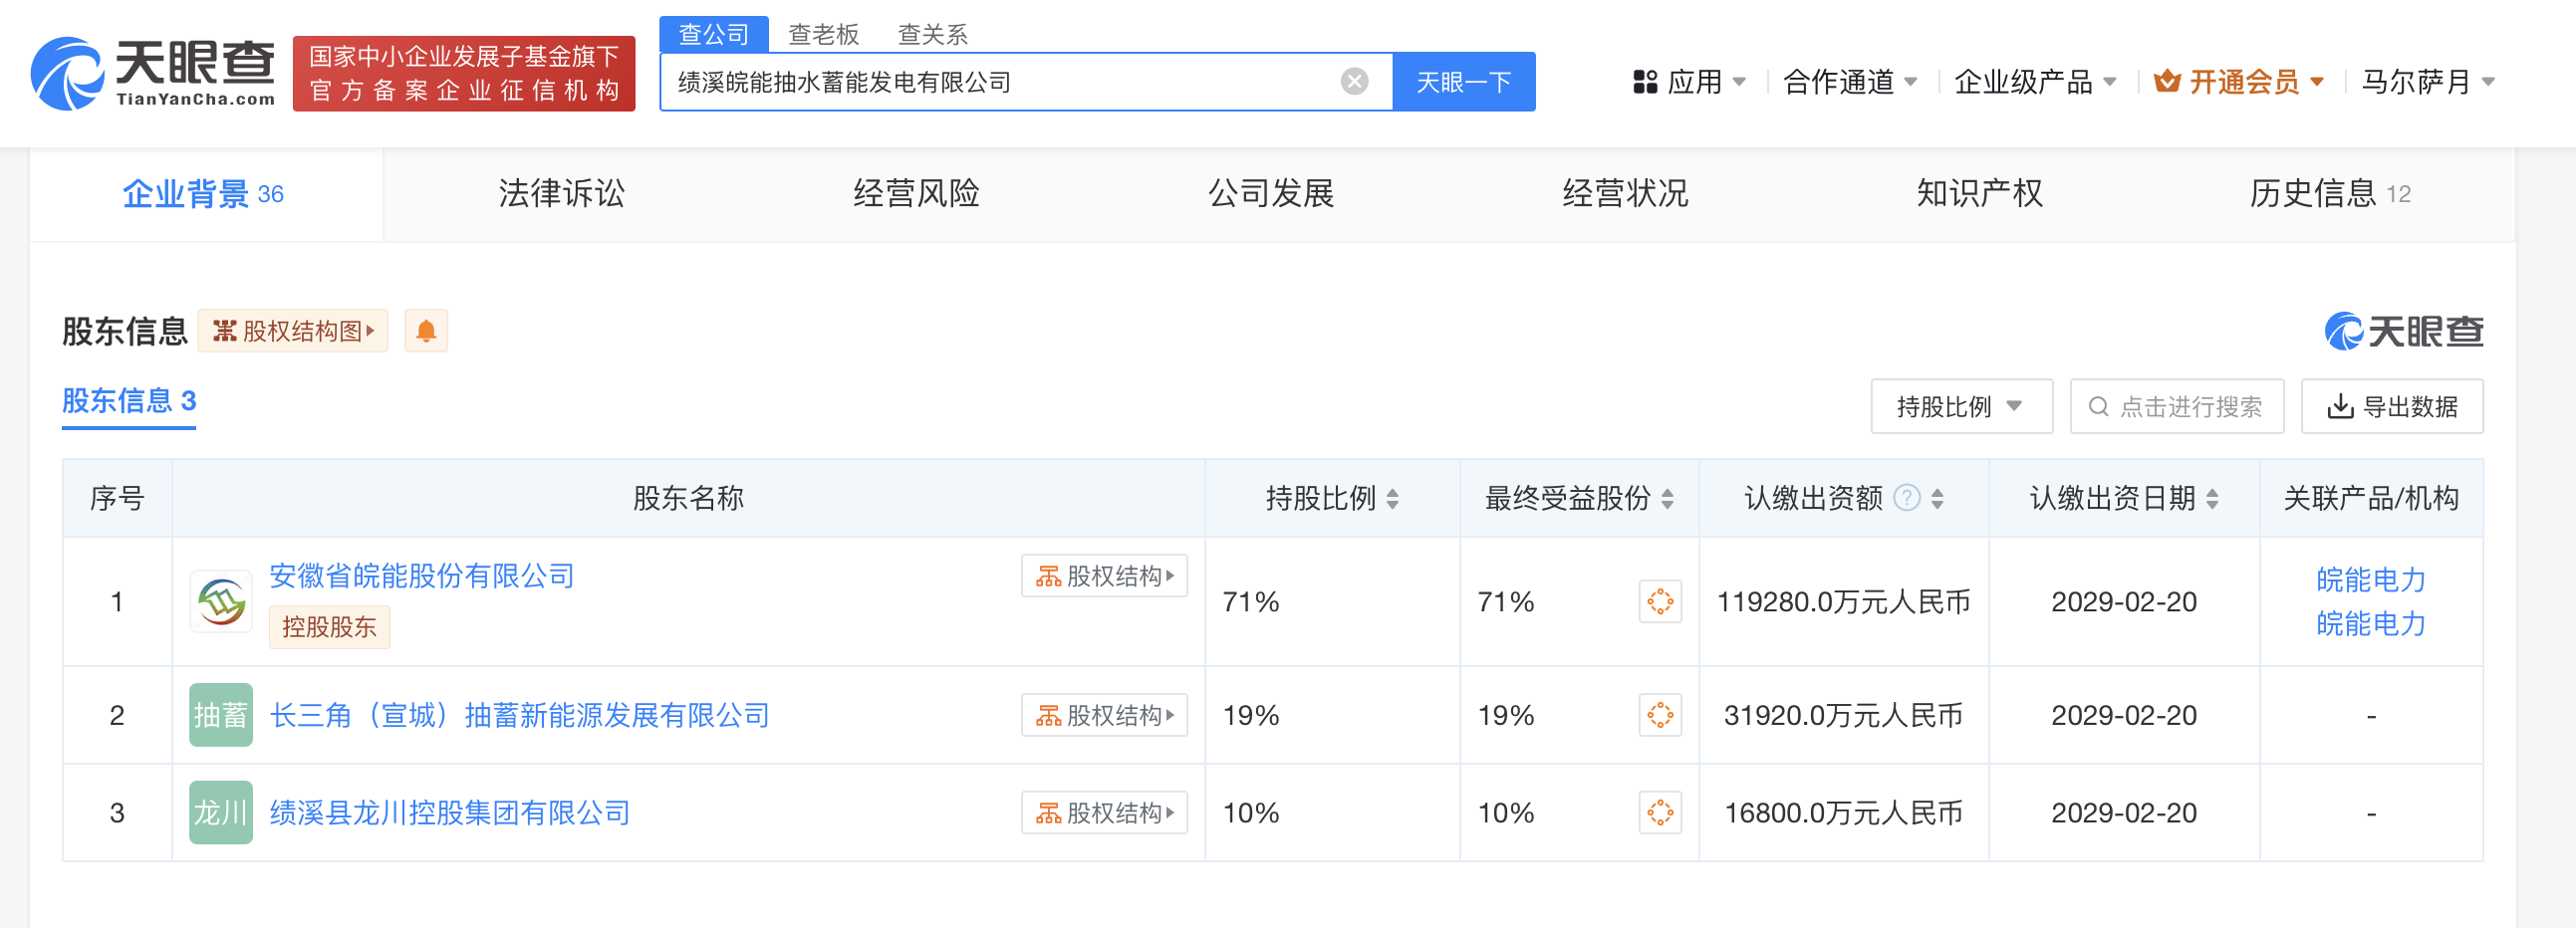
Task: Click the orange bell alert icon
Action: (426, 331)
